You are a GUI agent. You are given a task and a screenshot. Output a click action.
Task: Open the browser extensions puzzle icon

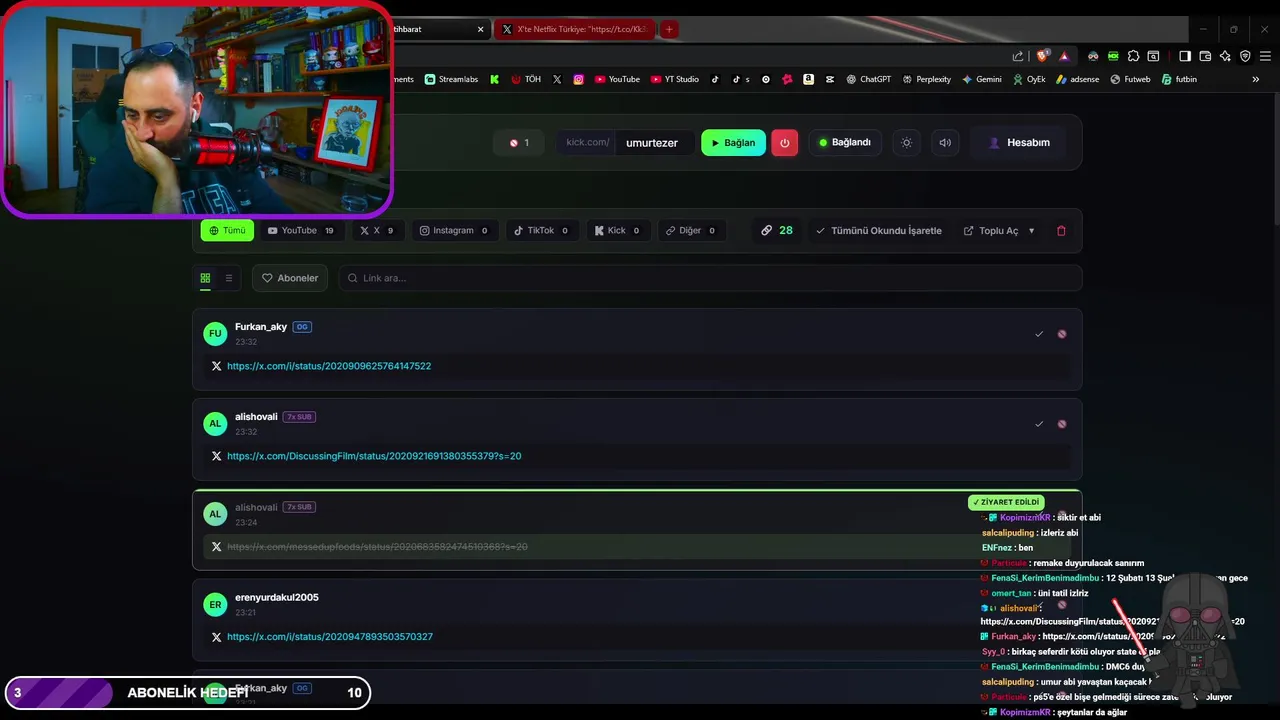click(1133, 56)
